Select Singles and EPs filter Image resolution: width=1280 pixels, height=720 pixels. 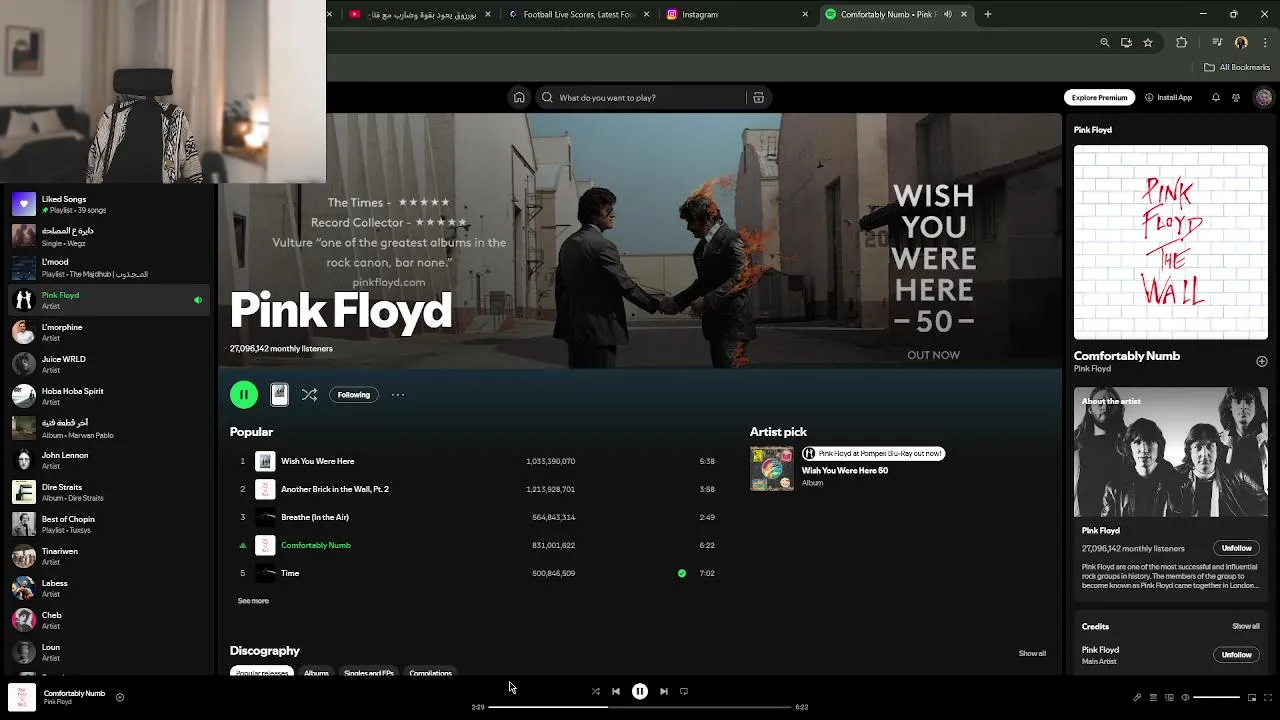tap(369, 673)
